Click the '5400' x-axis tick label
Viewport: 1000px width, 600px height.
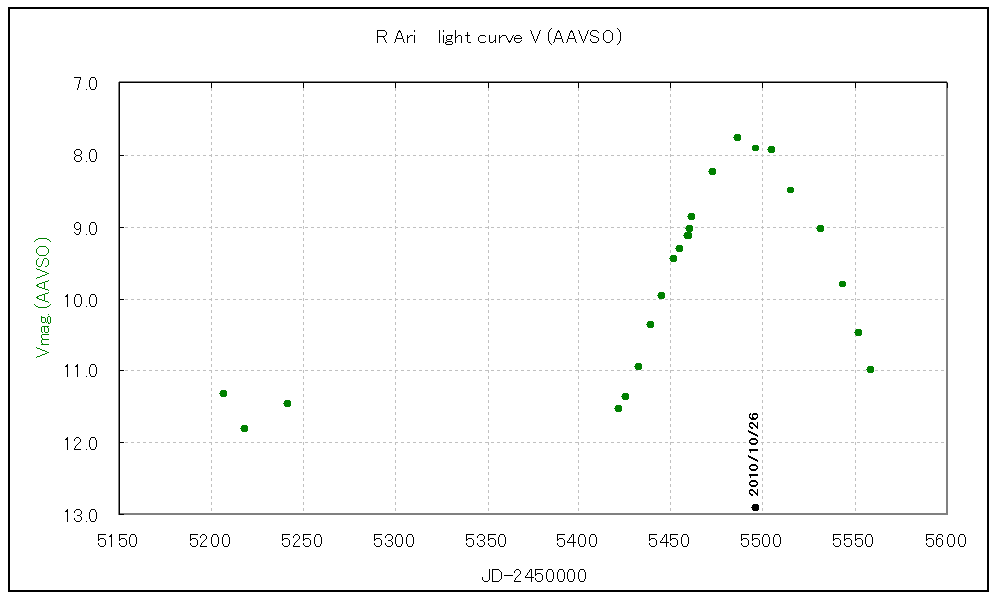(x=578, y=541)
